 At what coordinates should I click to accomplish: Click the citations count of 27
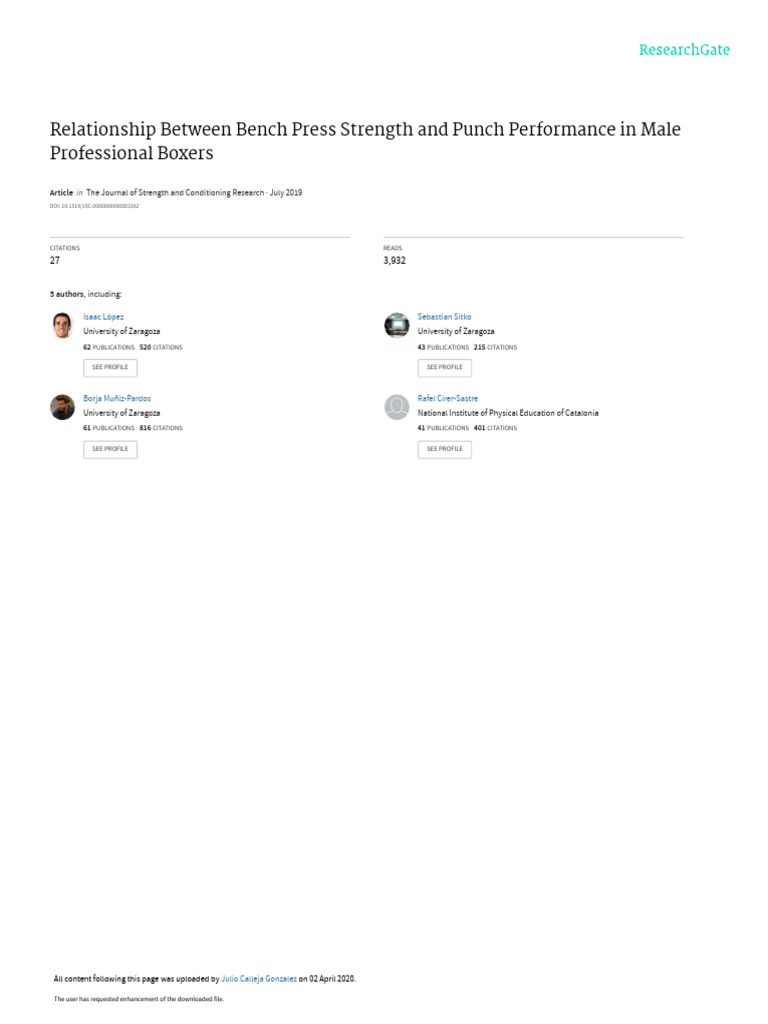55,260
